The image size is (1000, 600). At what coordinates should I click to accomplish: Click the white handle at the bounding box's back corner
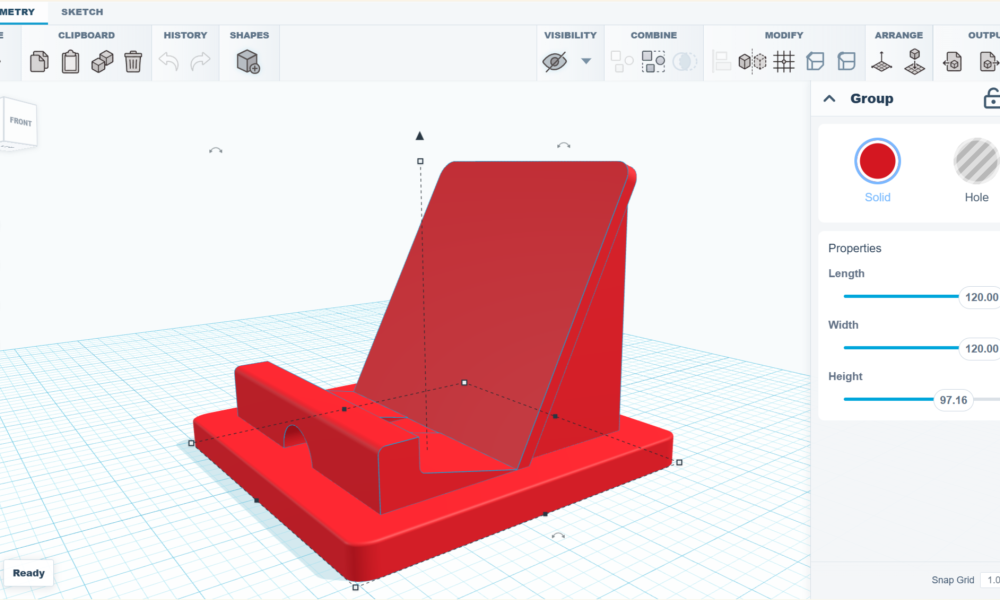point(464,383)
